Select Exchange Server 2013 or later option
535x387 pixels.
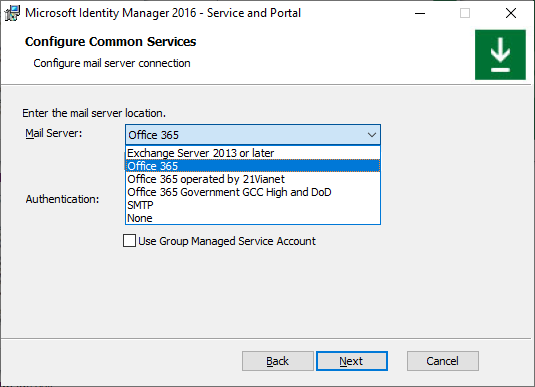[x=253, y=153]
